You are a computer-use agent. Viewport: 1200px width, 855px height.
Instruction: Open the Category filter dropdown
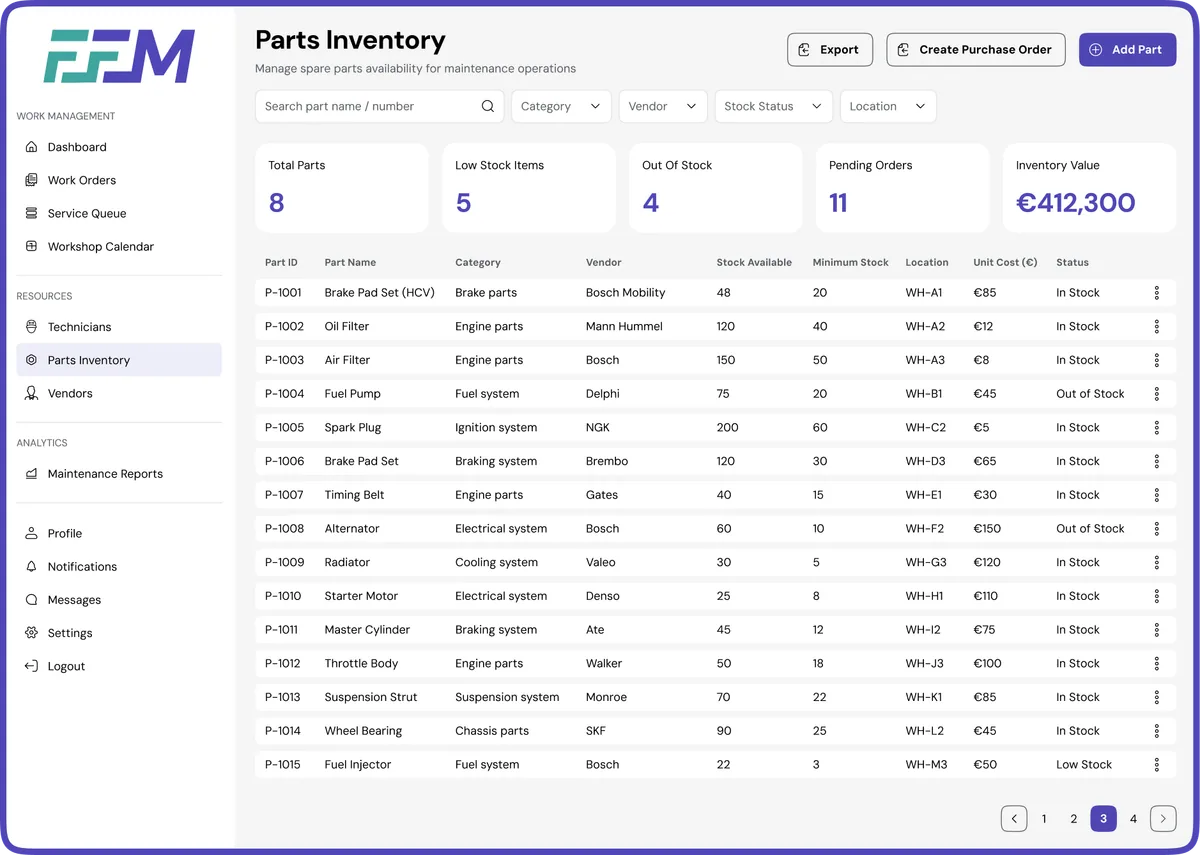[x=560, y=105]
